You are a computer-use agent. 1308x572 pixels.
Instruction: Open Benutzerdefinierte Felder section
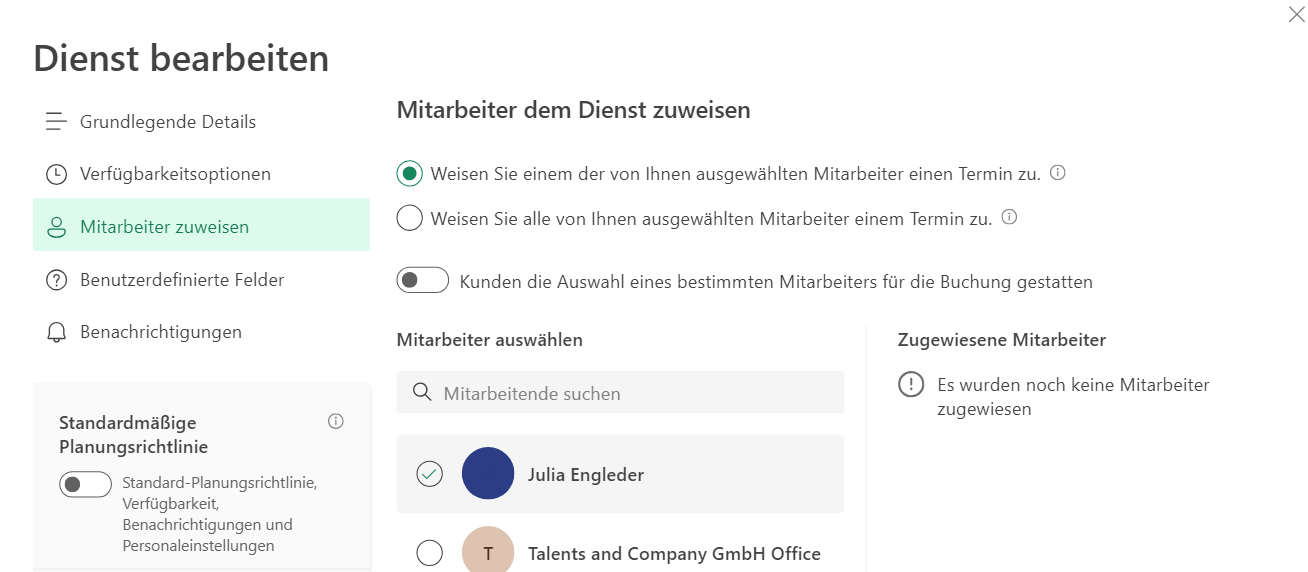pos(182,280)
